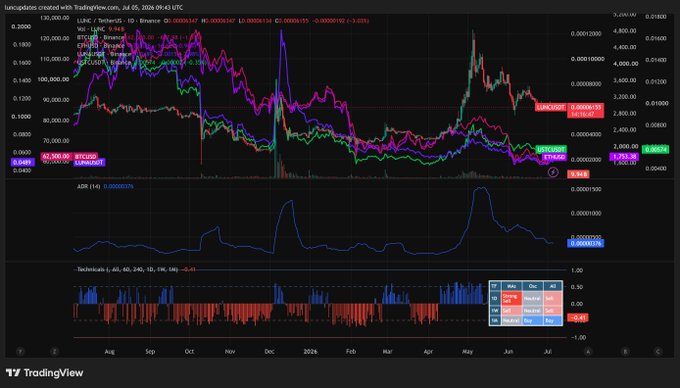Click the 1D row label in ratings table
680x388 pixels.
[494, 298]
